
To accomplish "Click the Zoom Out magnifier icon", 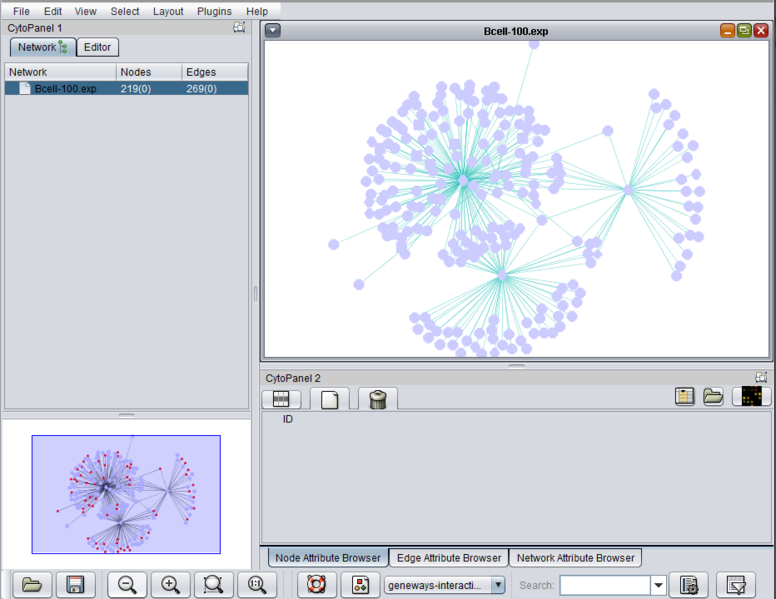I will coord(127,585).
